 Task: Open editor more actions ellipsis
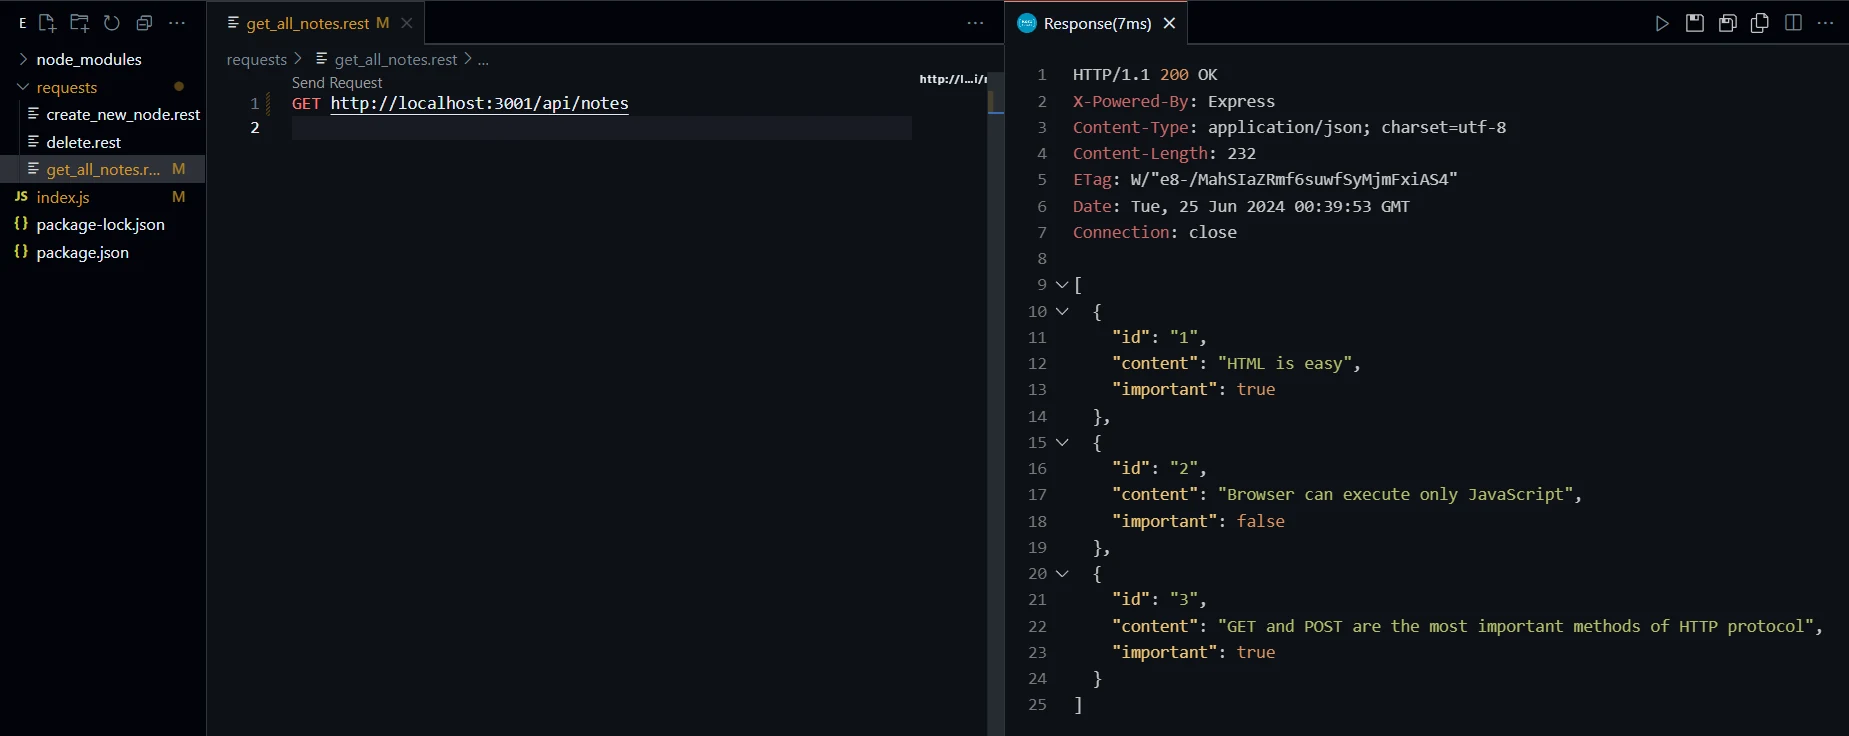coord(975,23)
